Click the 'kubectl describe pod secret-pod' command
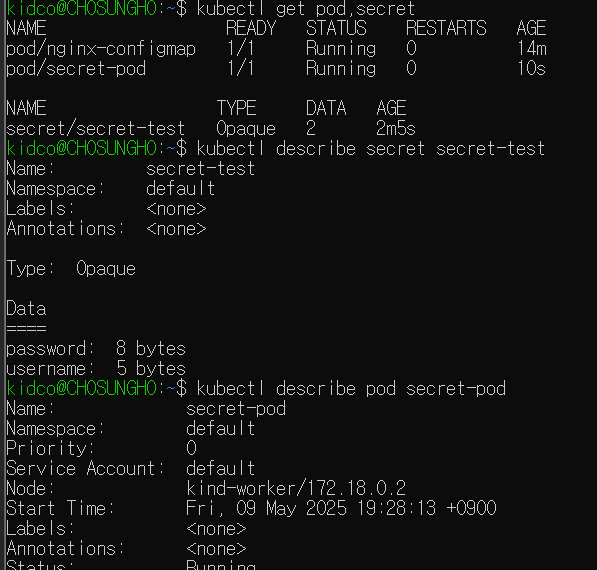This screenshot has height=570, width=597. 351,389
